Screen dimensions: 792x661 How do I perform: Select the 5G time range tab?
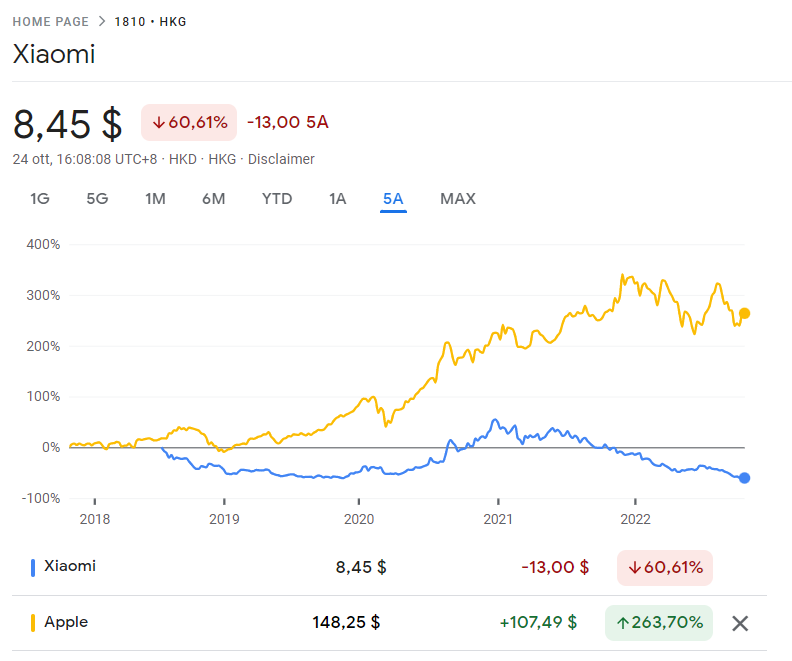coord(97,198)
